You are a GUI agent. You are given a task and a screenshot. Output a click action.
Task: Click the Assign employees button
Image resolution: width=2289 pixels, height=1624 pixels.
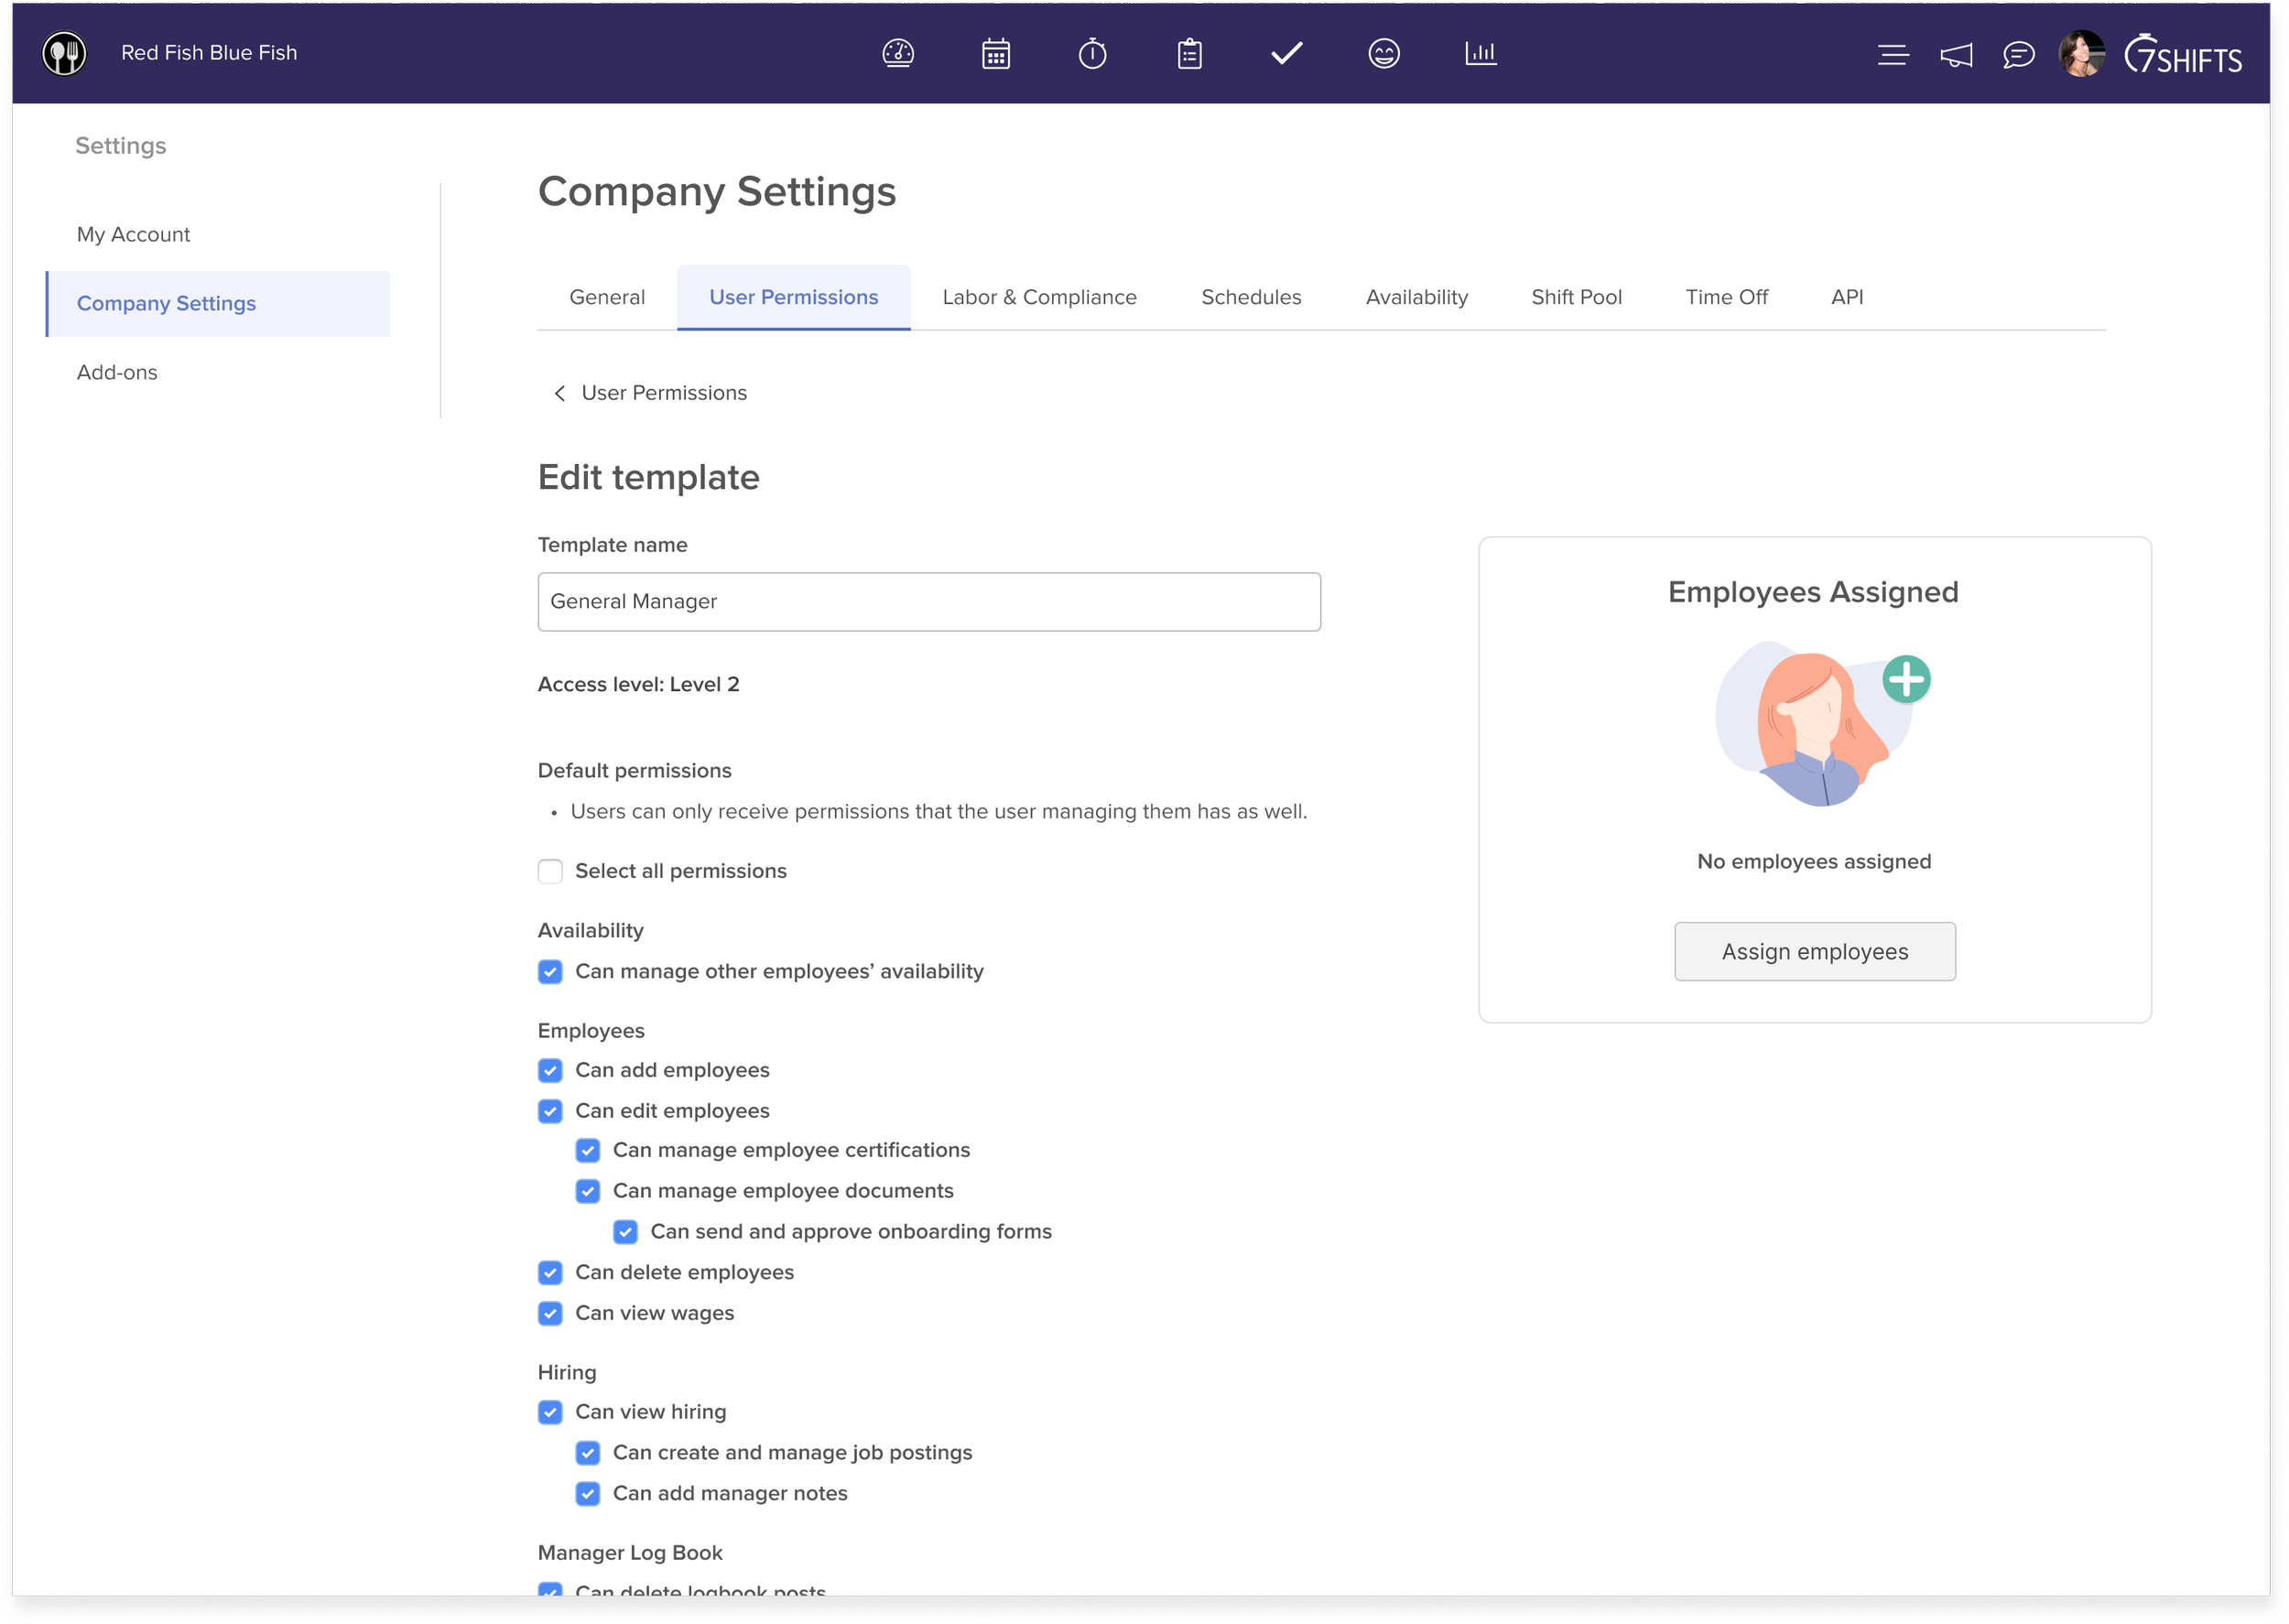click(1814, 951)
